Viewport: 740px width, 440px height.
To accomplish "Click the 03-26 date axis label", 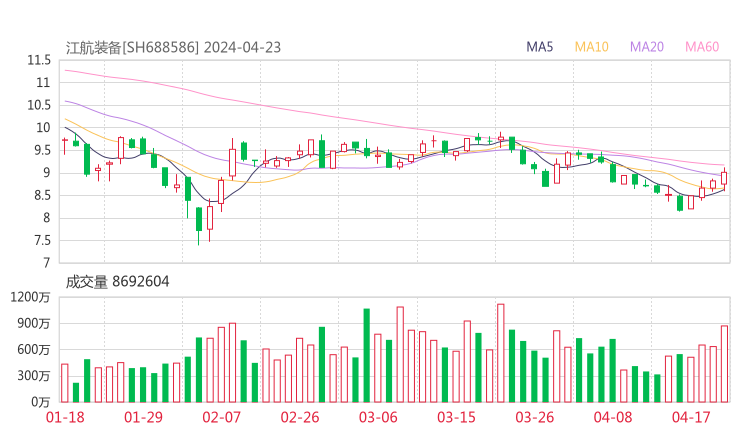I will 534,417.
